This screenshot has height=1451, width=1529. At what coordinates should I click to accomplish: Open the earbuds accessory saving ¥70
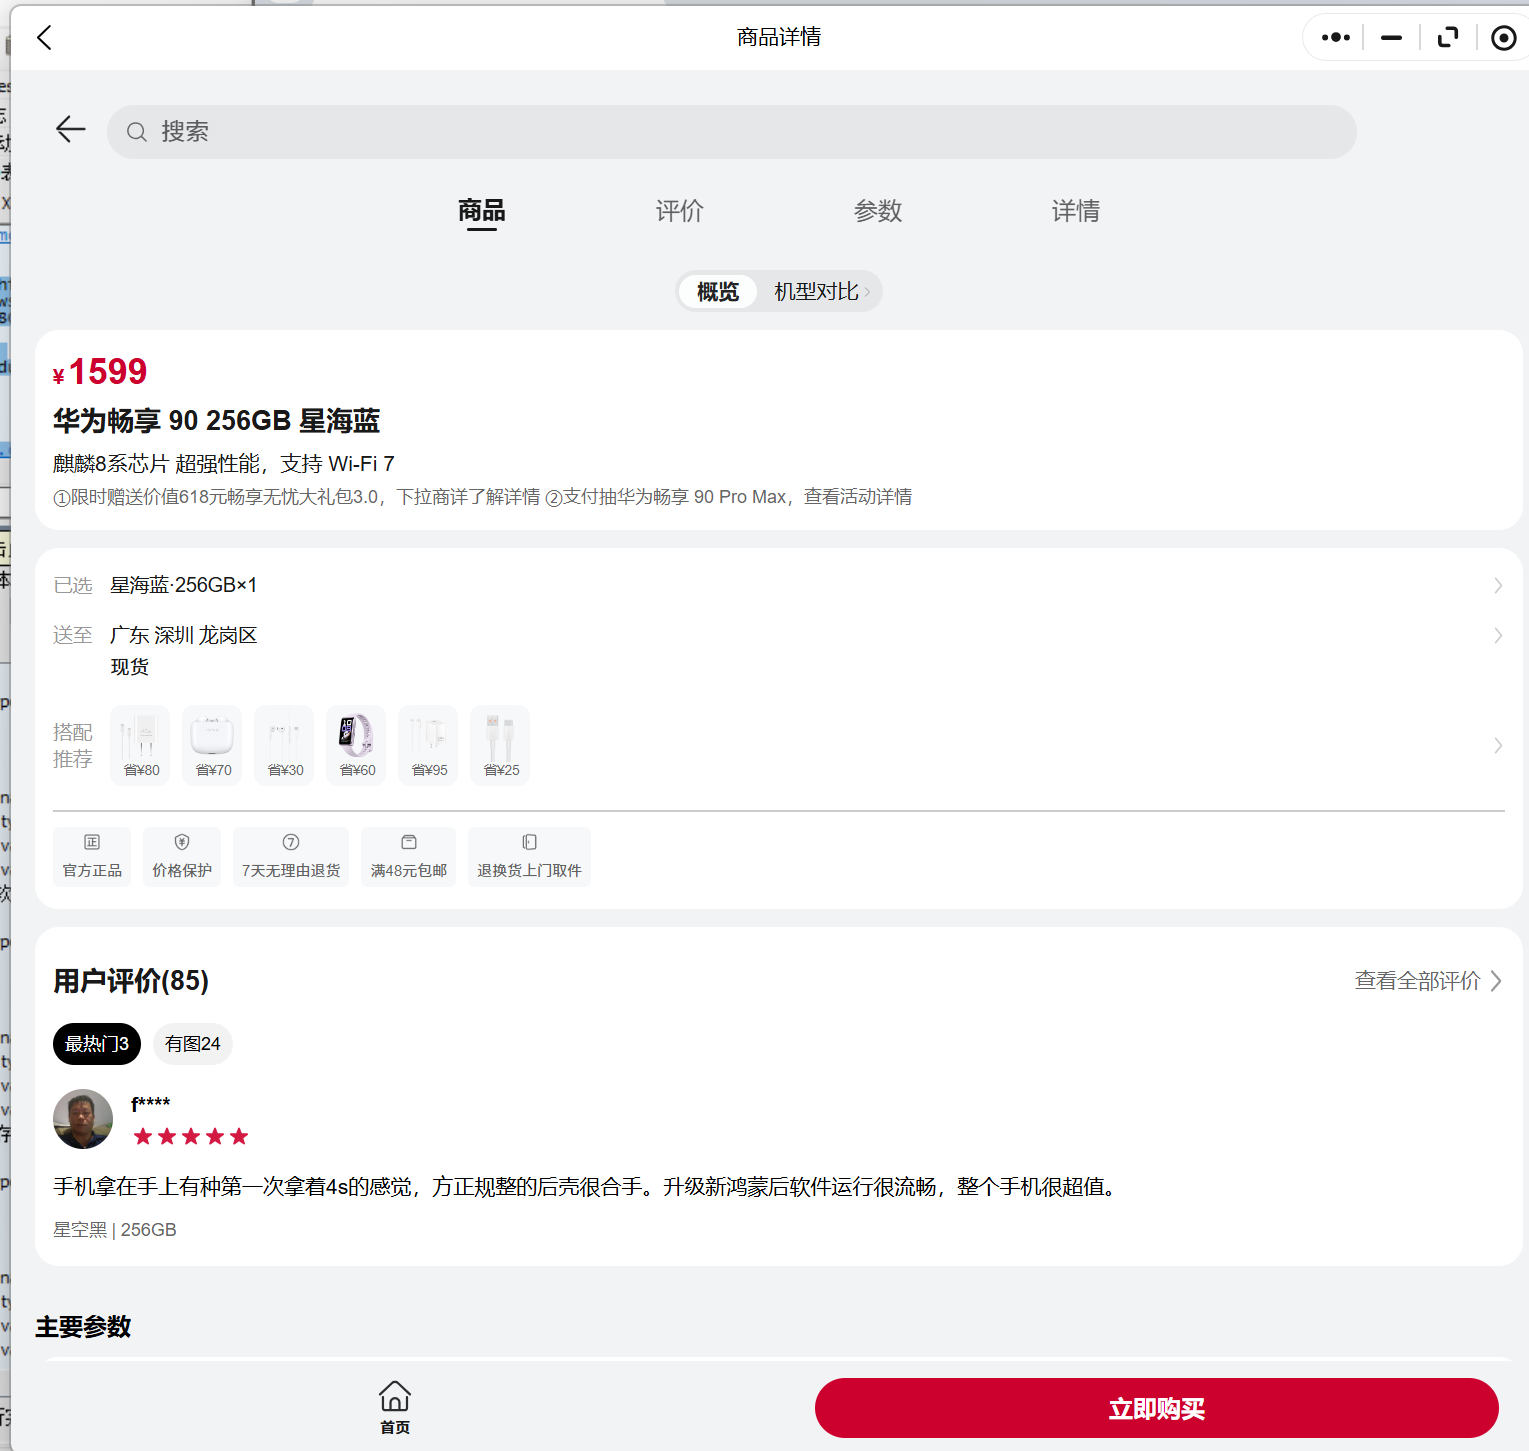212,745
